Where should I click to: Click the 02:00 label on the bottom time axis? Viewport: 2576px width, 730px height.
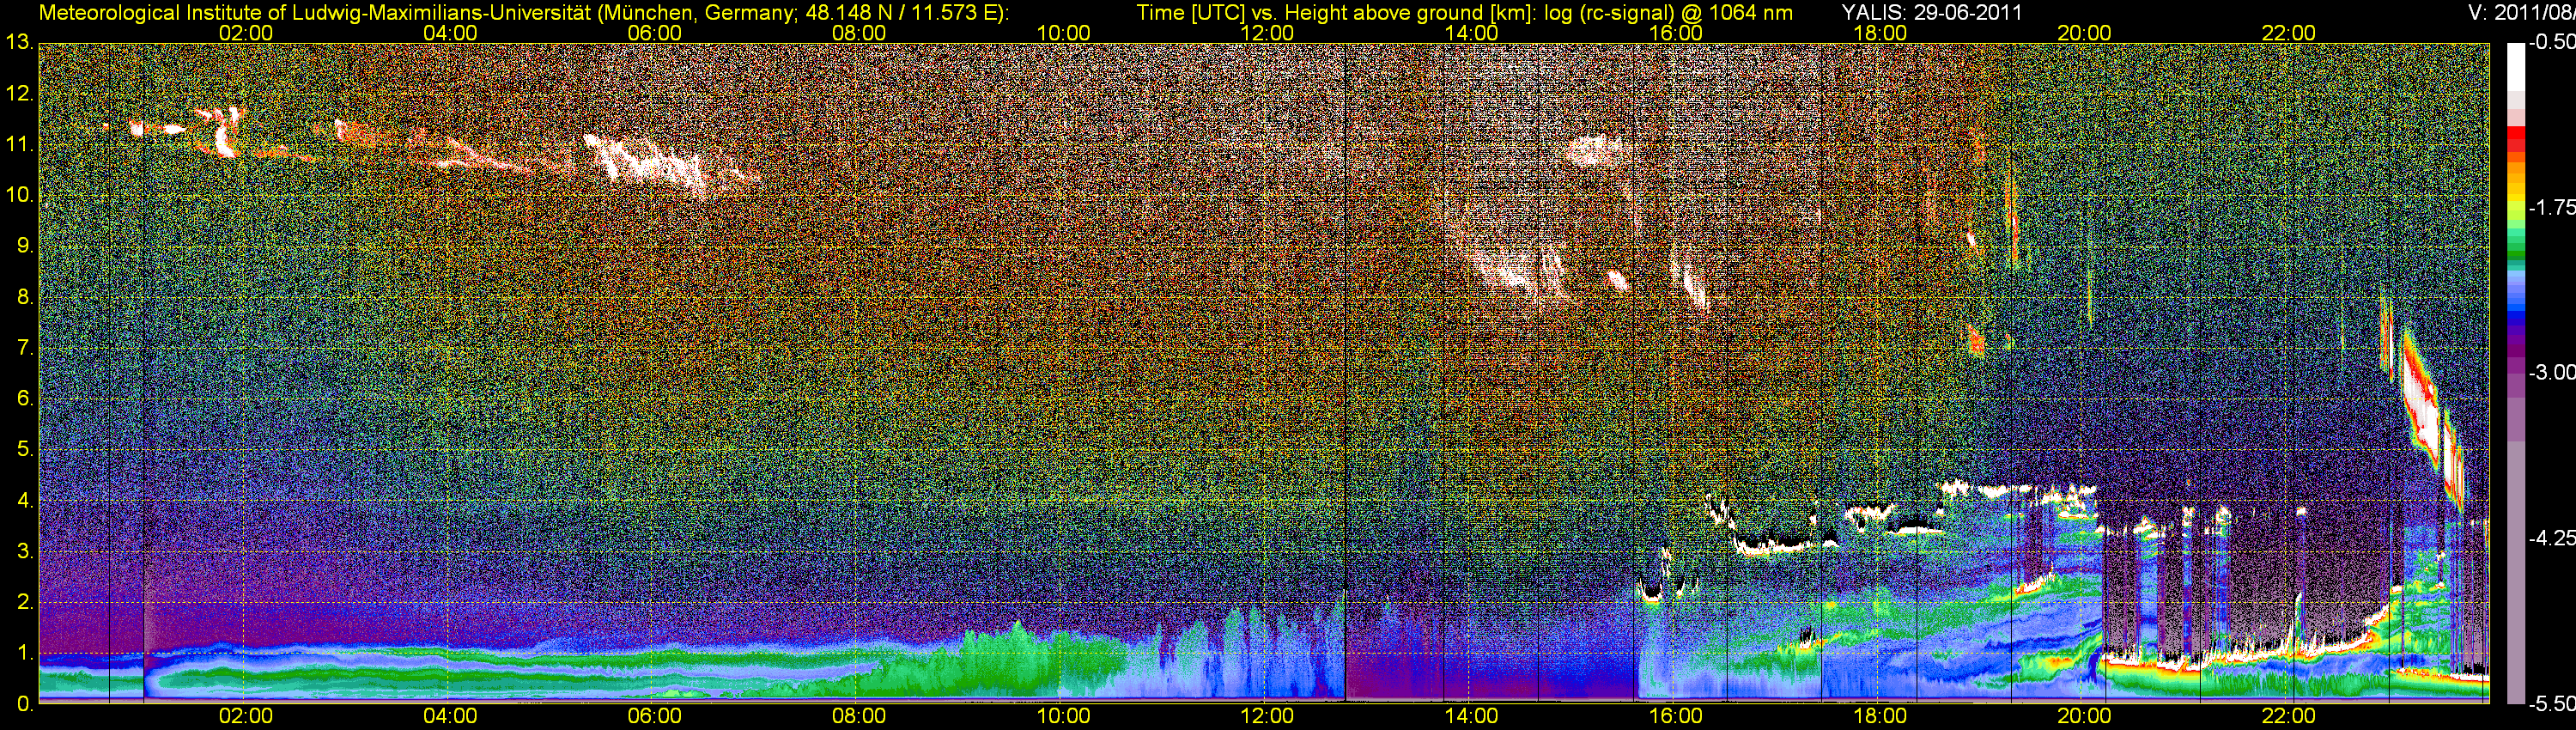point(246,717)
